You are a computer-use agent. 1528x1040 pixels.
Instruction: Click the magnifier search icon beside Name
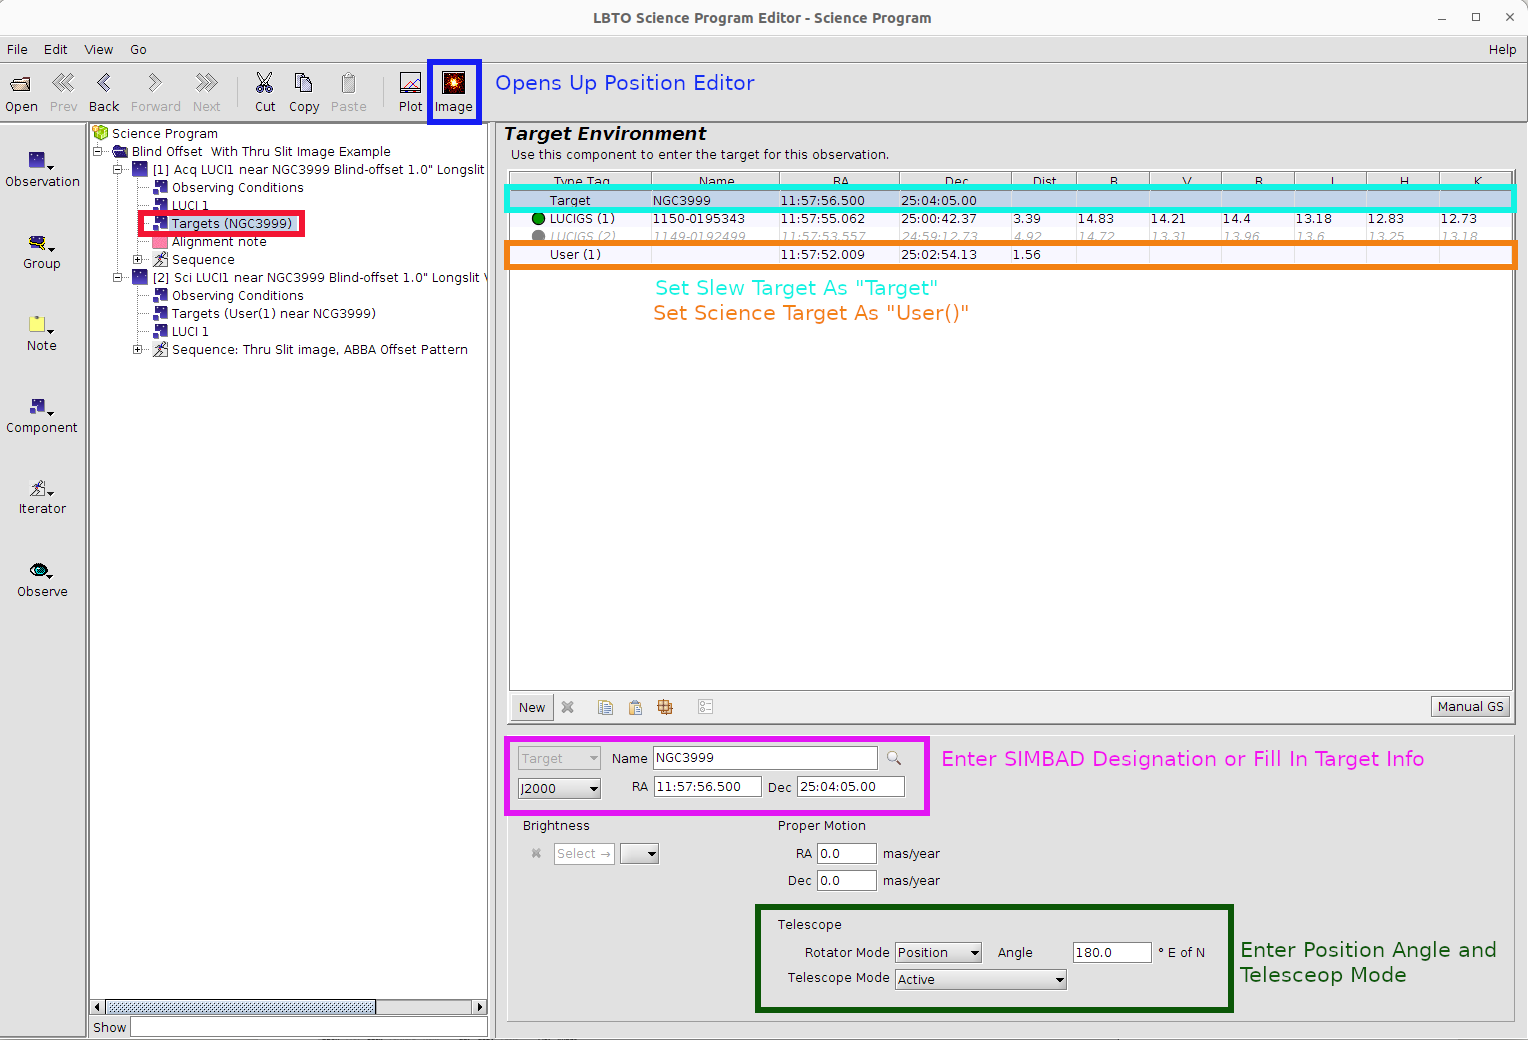[894, 758]
